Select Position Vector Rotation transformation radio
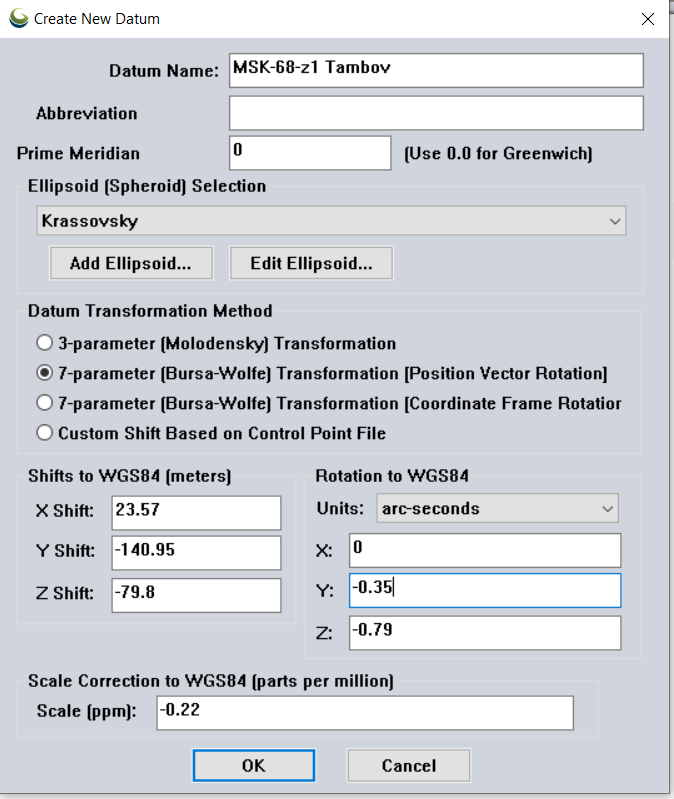Viewport: 674px width, 799px height. (44, 373)
